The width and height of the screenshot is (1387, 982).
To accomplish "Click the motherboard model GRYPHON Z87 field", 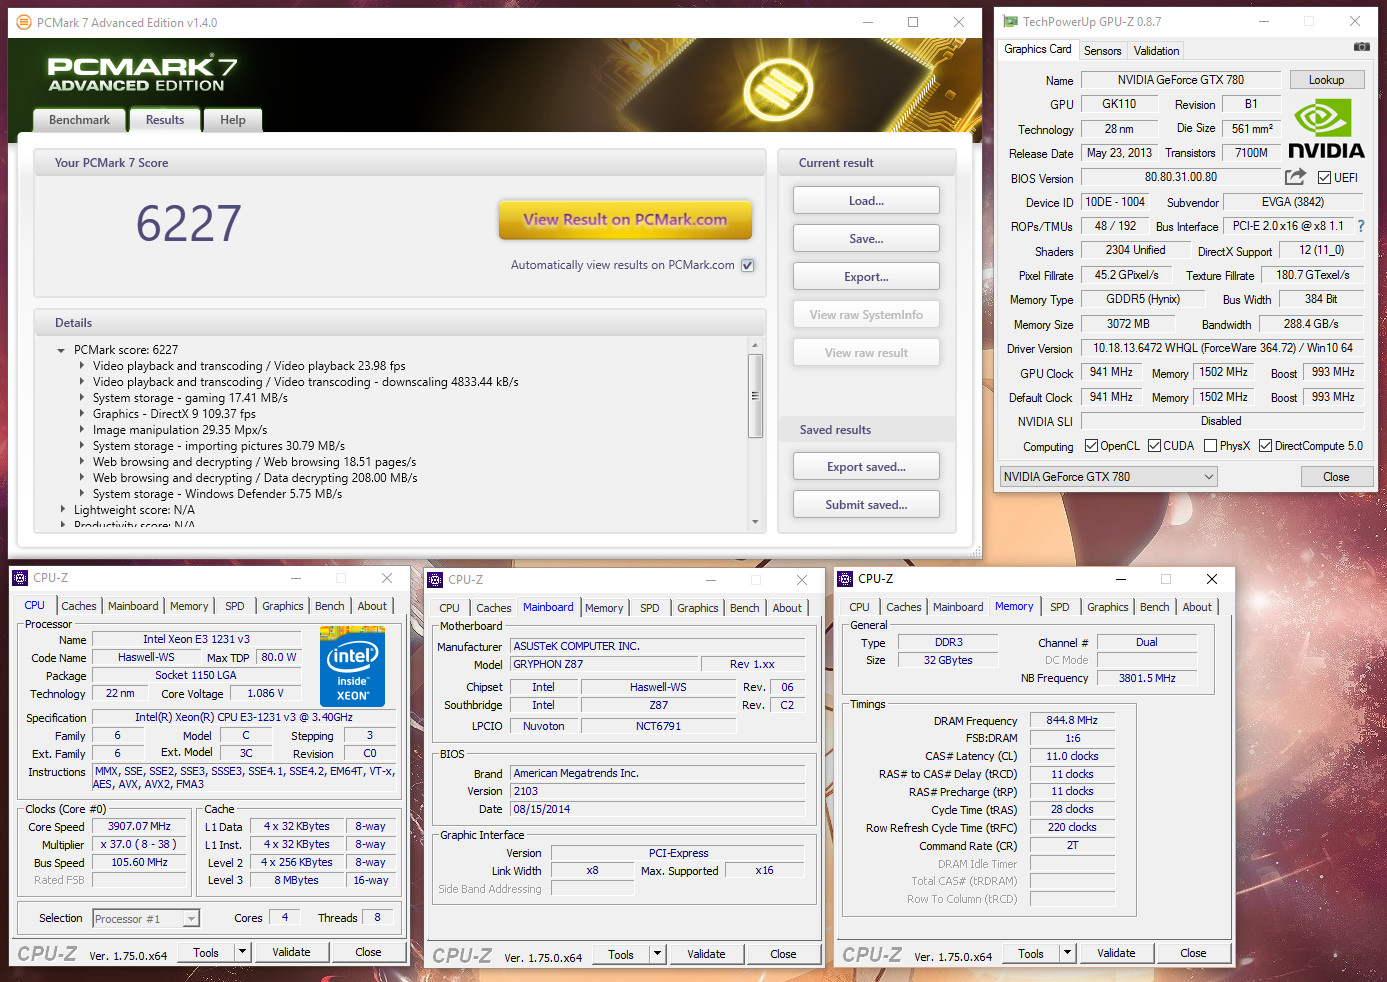I will [604, 664].
